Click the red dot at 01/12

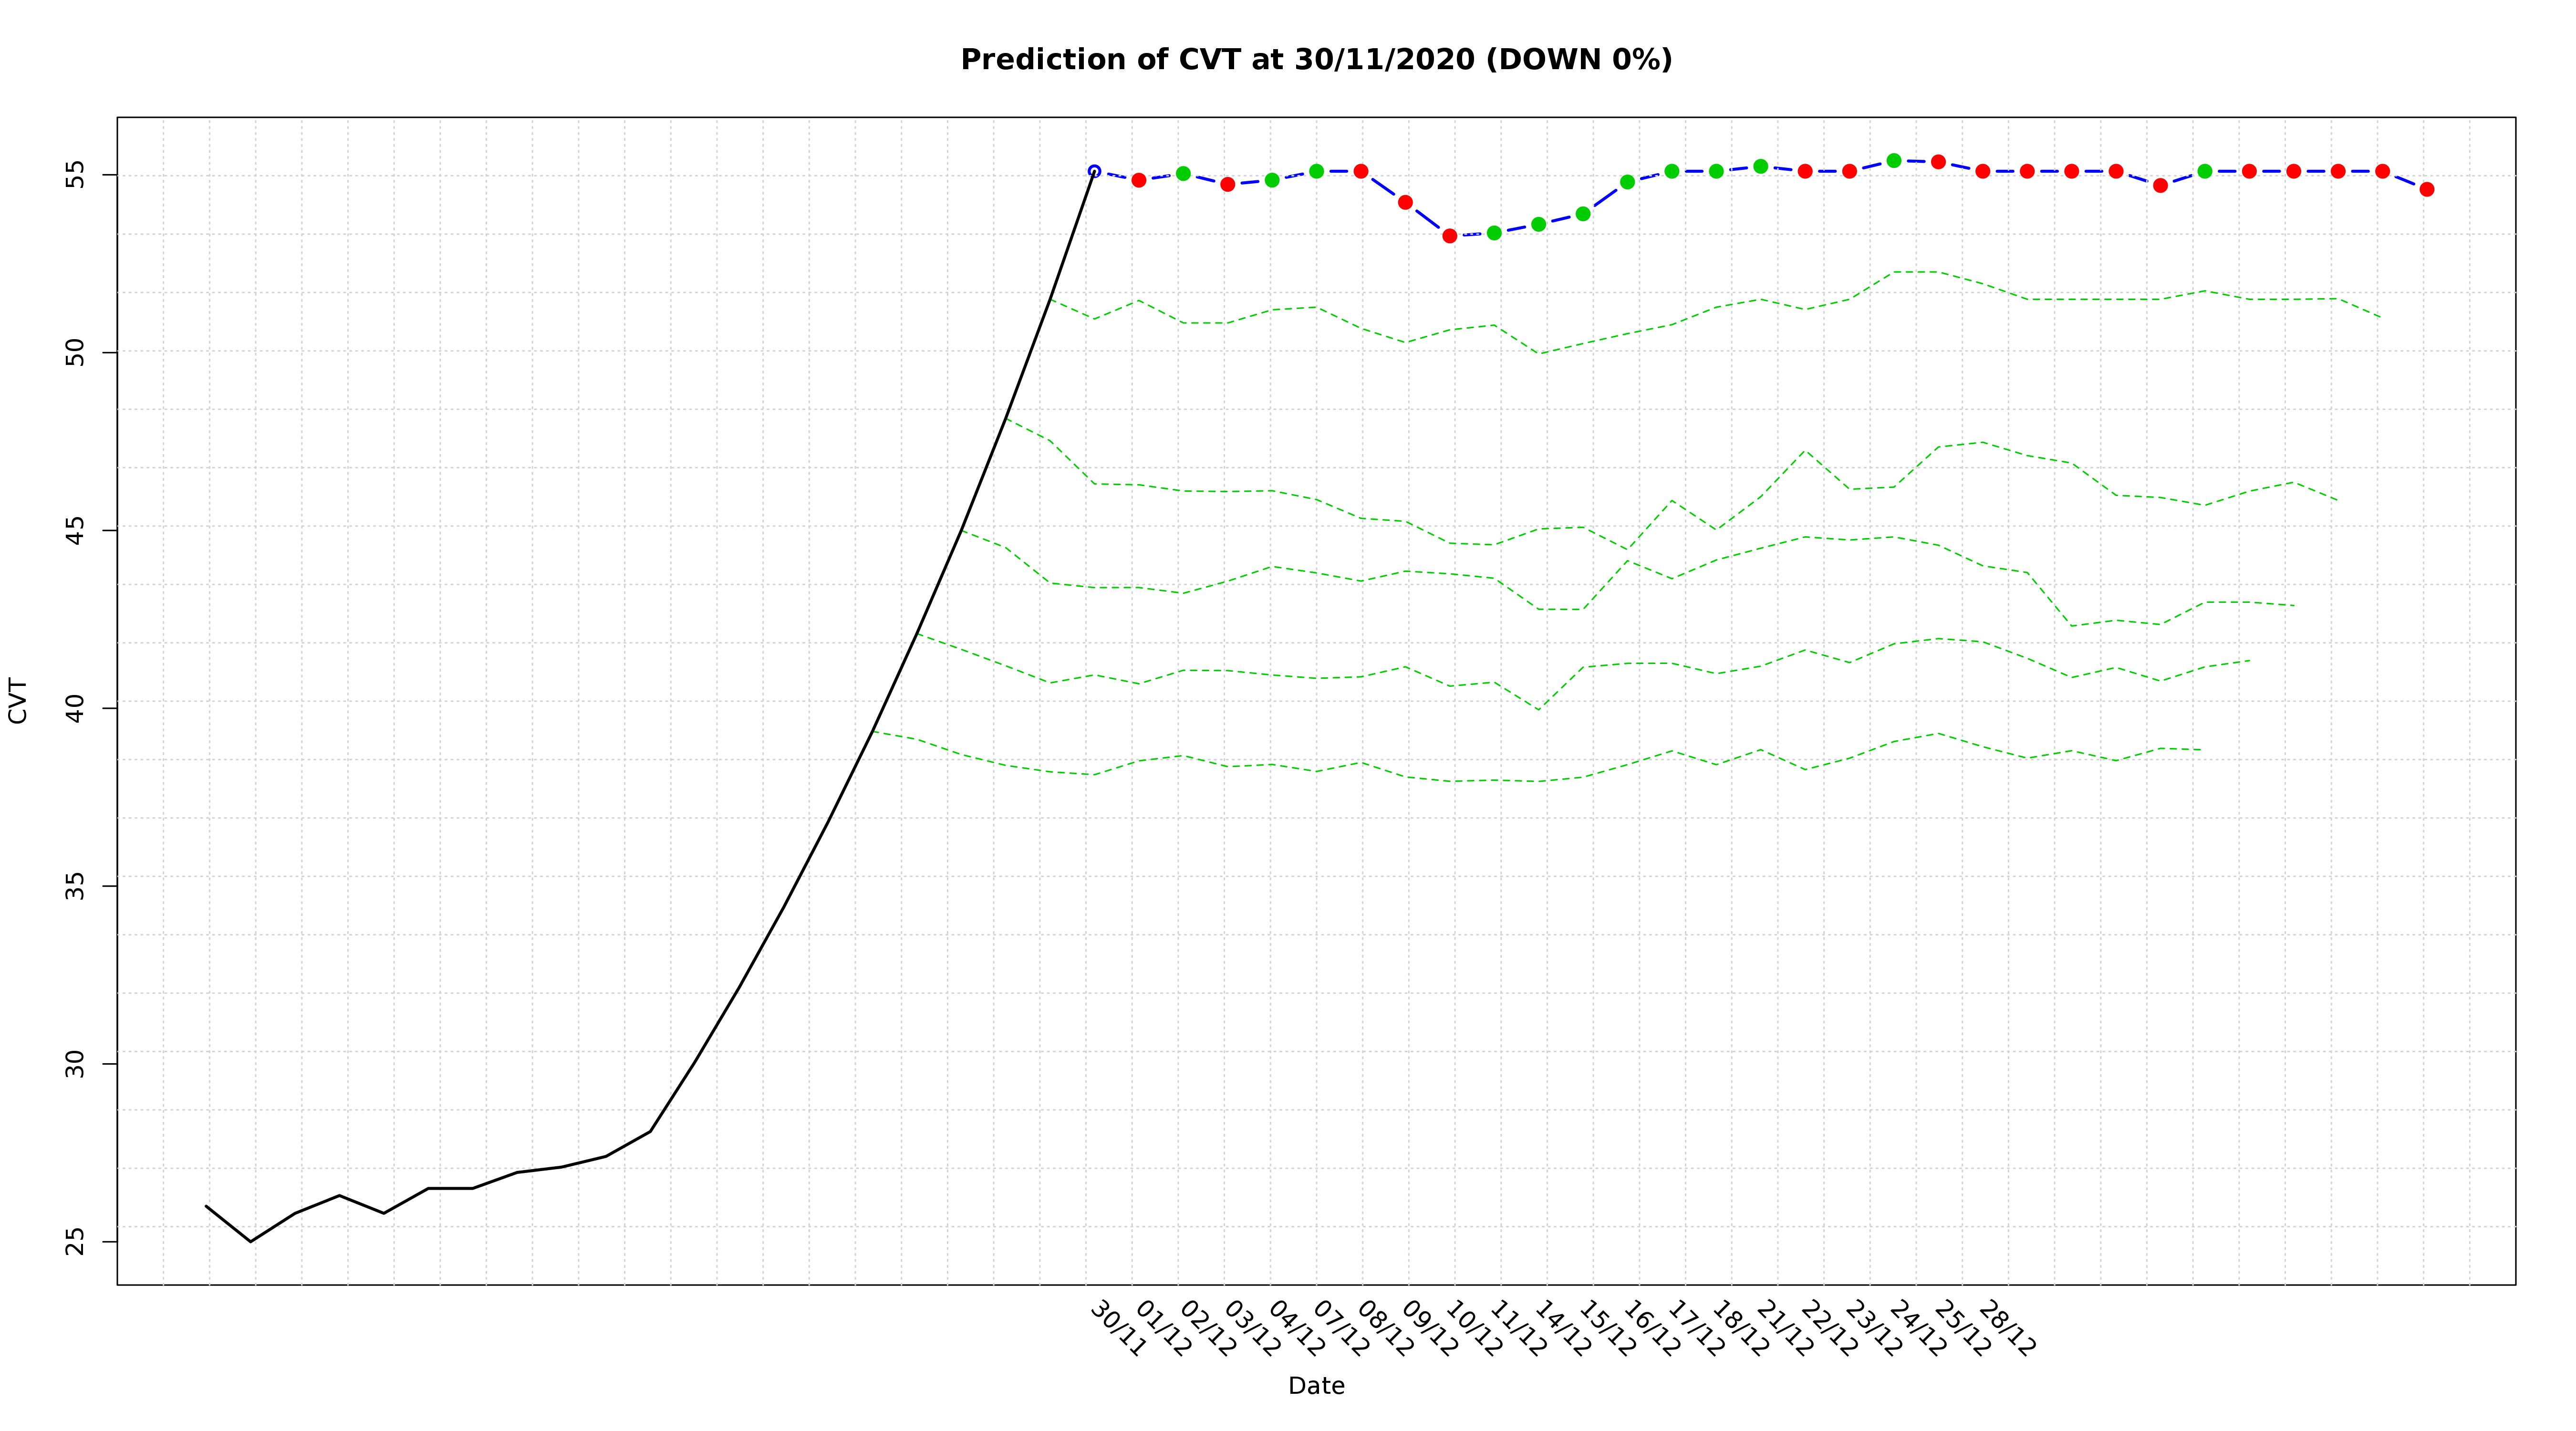(x=1138, y=180)
